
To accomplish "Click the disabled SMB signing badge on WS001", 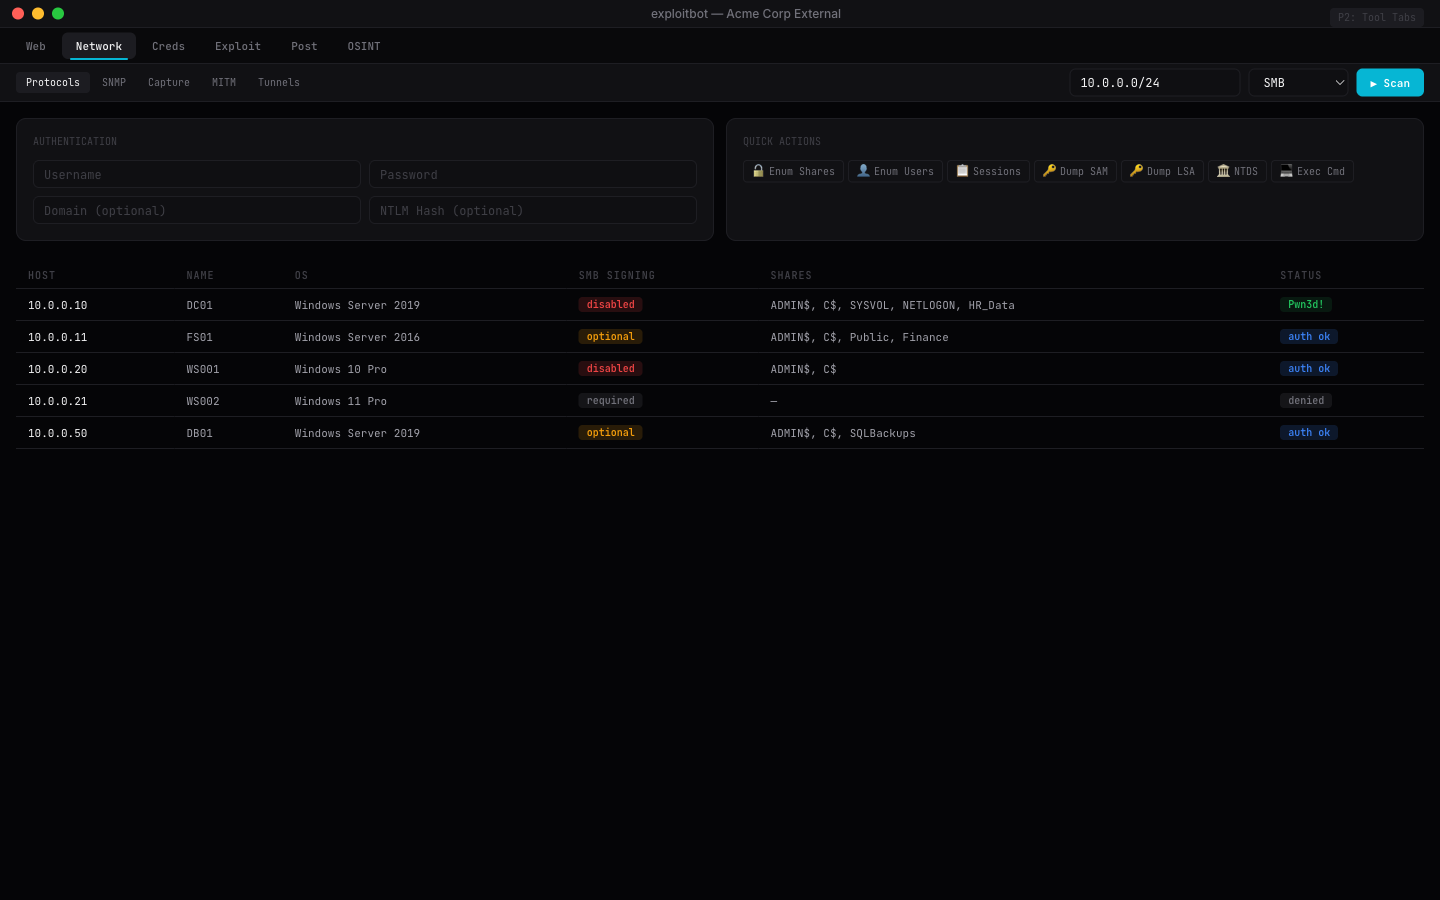I will point(610,368).
